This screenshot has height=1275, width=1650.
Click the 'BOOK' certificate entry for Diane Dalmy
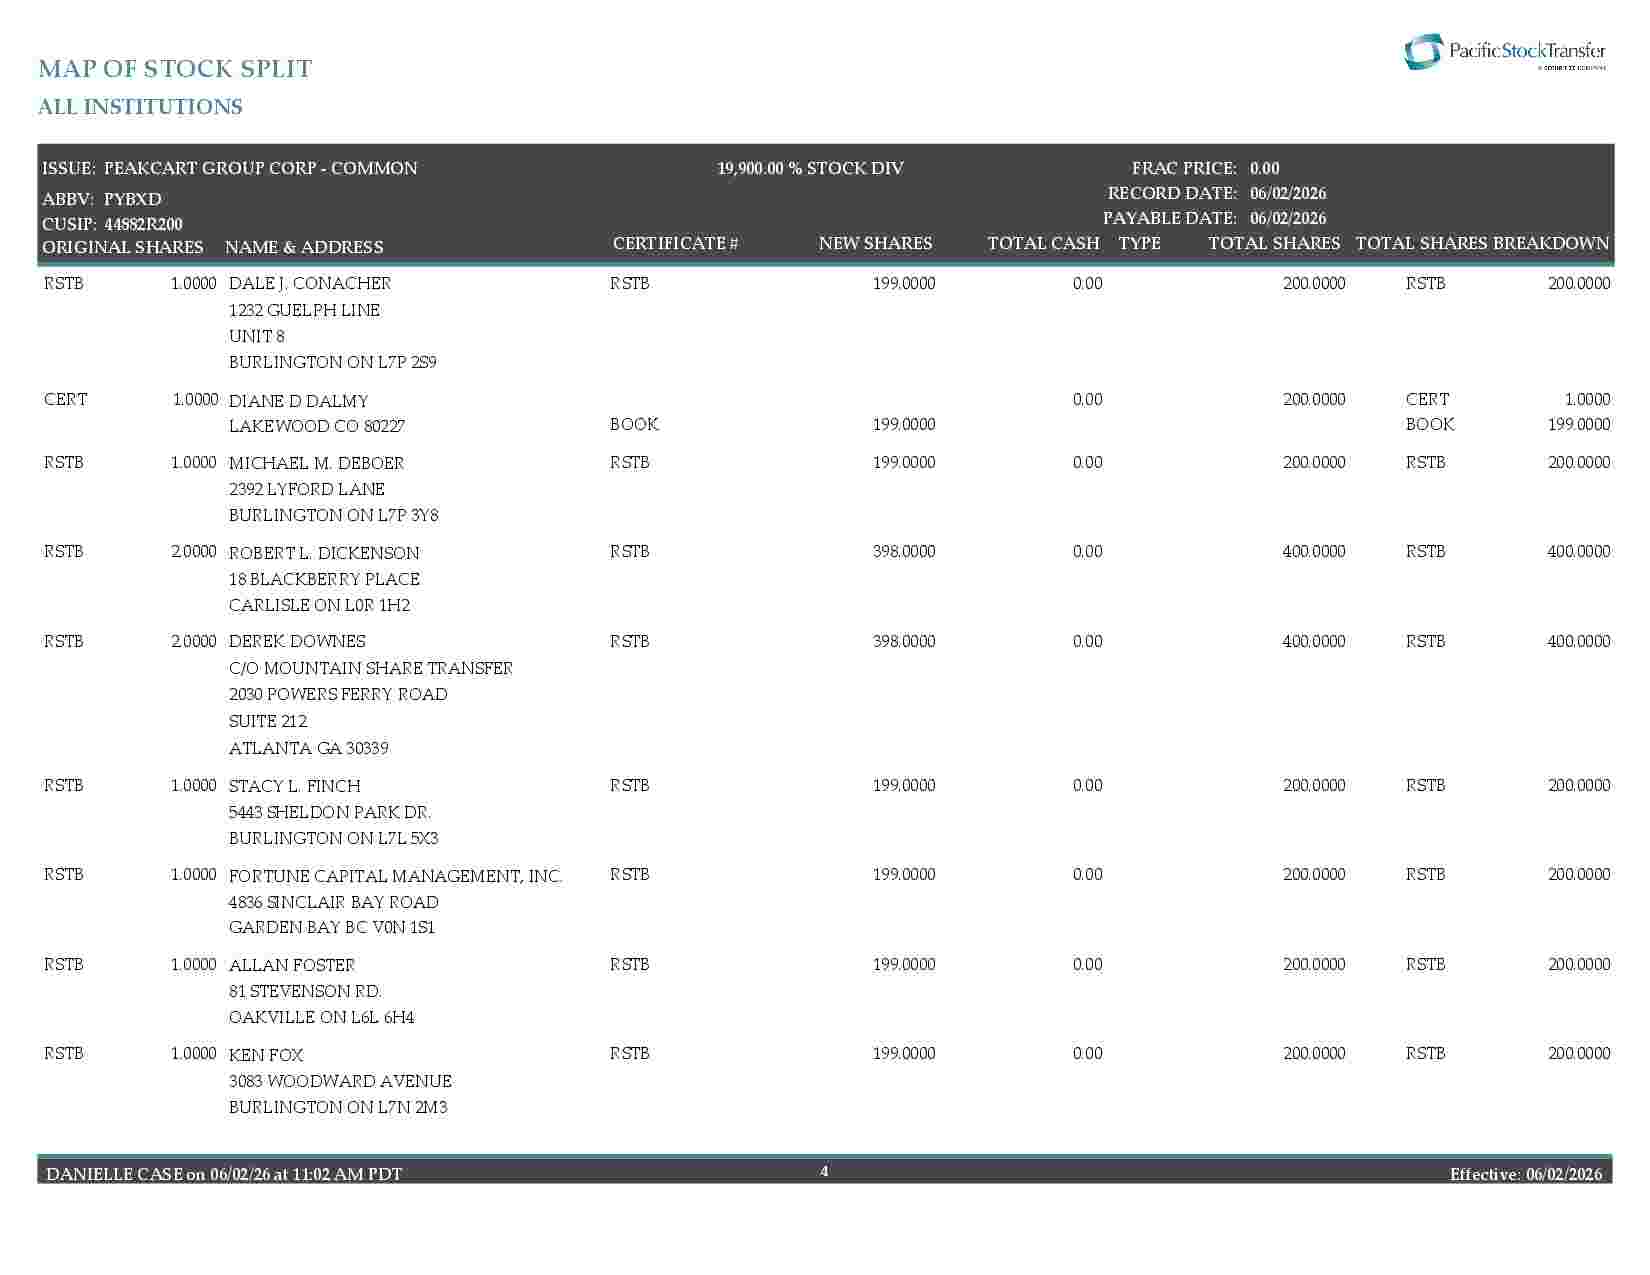click(x=634, y=424)
